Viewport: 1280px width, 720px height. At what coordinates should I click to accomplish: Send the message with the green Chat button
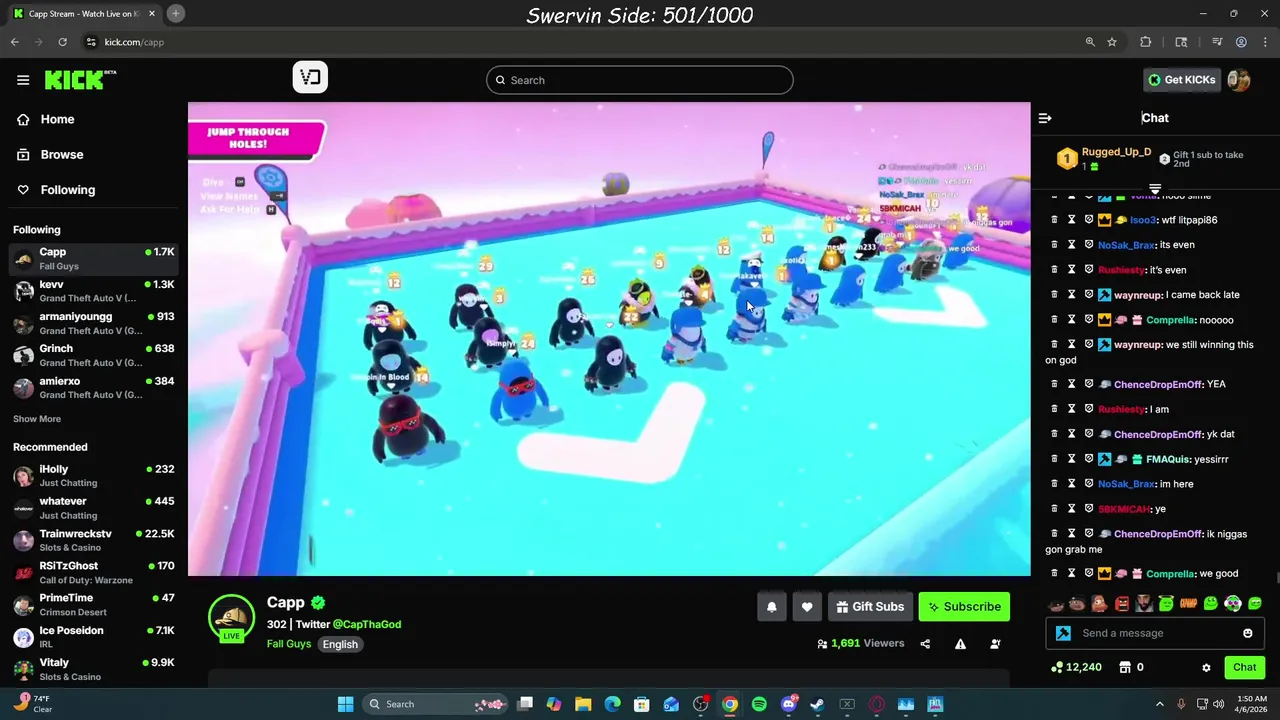click(1244, 667)
